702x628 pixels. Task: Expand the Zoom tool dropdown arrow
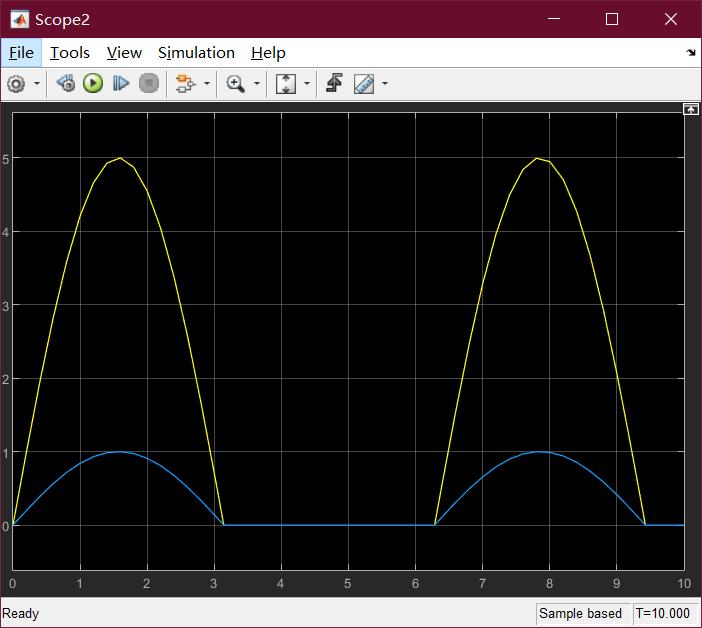pos(257,84)
